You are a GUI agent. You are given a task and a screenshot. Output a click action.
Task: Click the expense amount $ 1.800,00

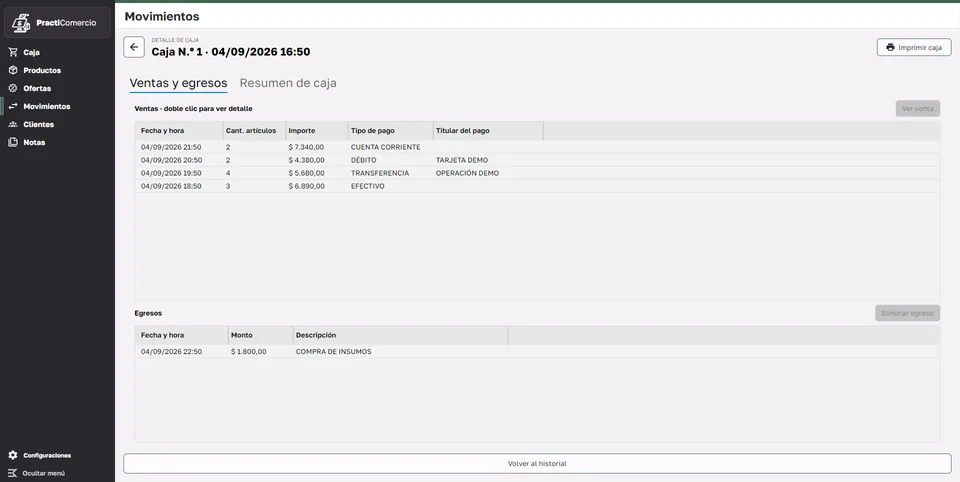point(249,352)
